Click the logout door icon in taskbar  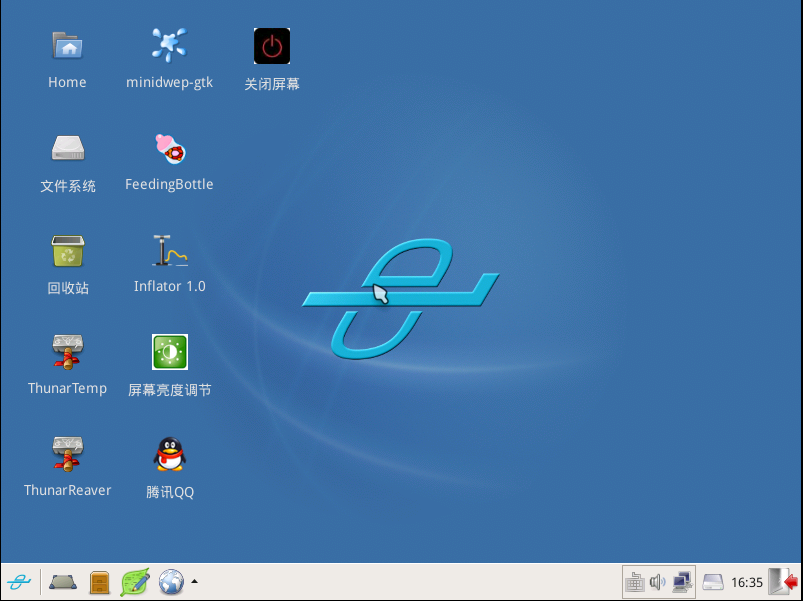(784, 582)
